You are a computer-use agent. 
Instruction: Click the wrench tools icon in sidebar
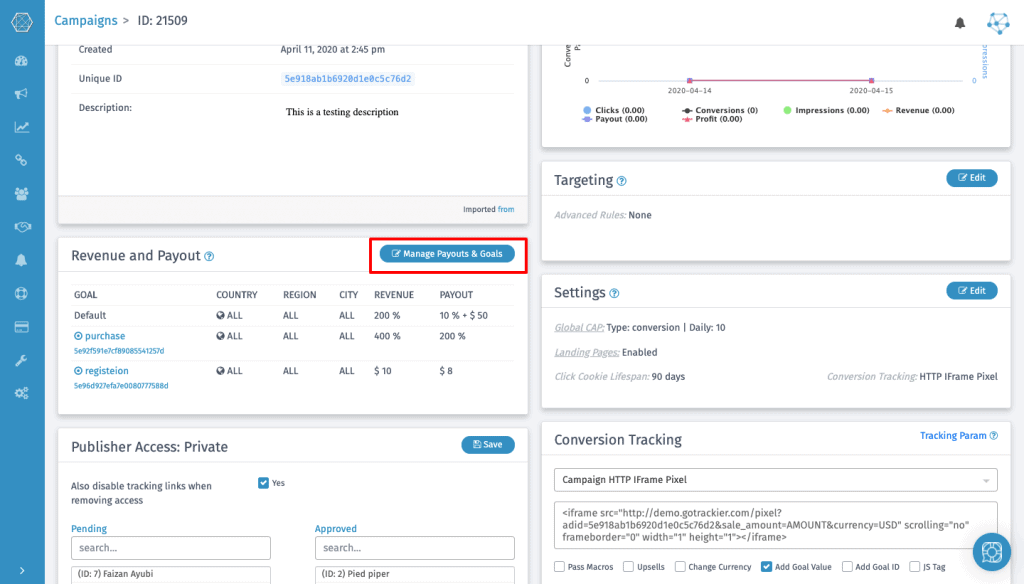tap(21, 360)
